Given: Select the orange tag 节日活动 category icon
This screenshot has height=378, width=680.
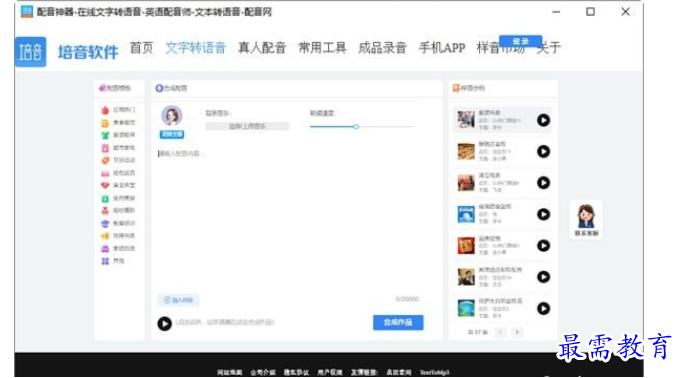Looking at the screenshot, I should click(105, 160).
